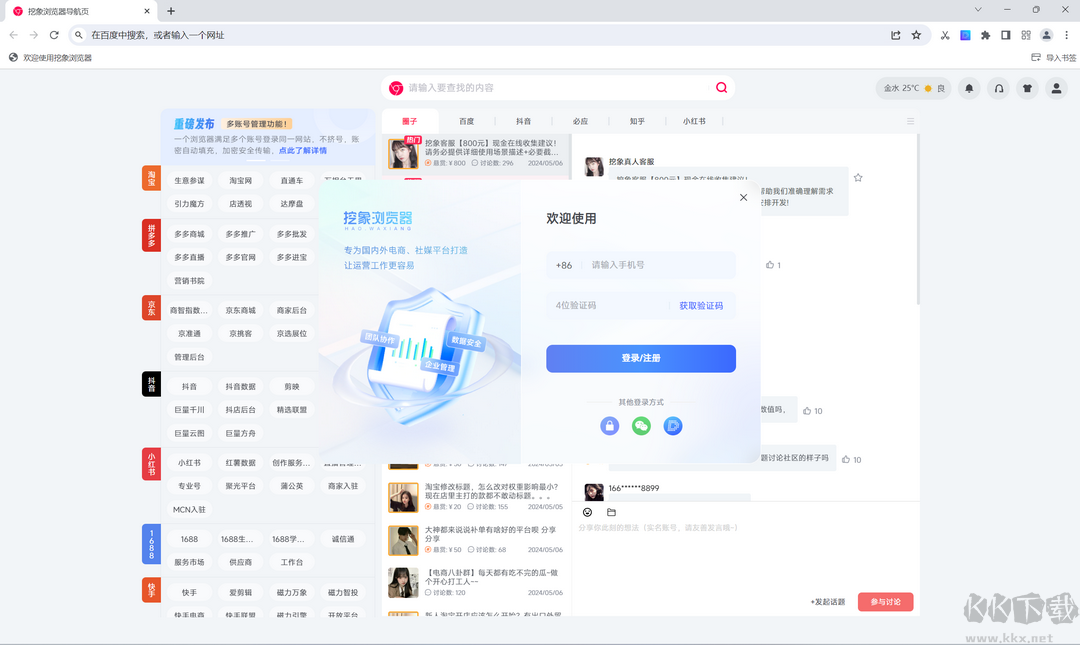1080x645 pixels.
Task: Click the headset customer service icon
Action: click(x=998, y=88)
